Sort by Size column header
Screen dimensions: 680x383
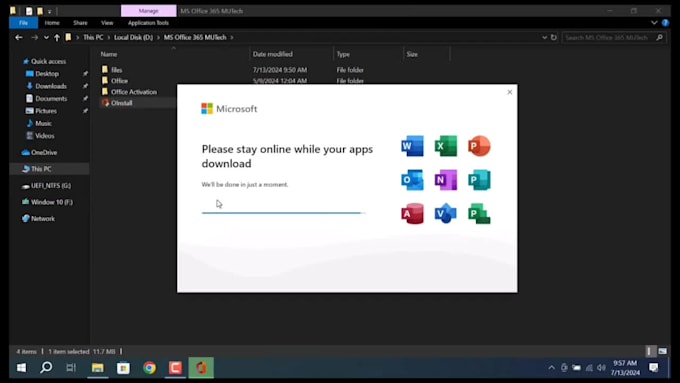coord(412,54)
